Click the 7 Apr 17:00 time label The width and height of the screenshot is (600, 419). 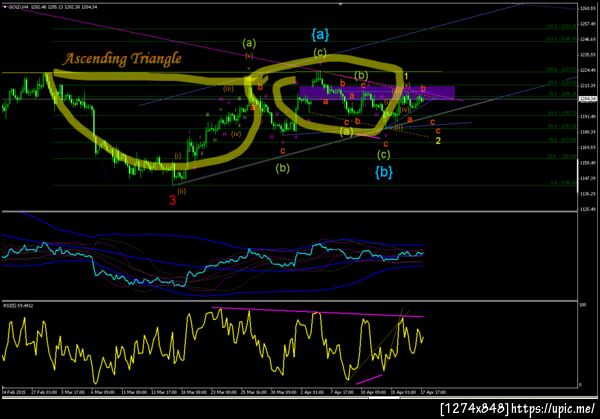point(342,392)
